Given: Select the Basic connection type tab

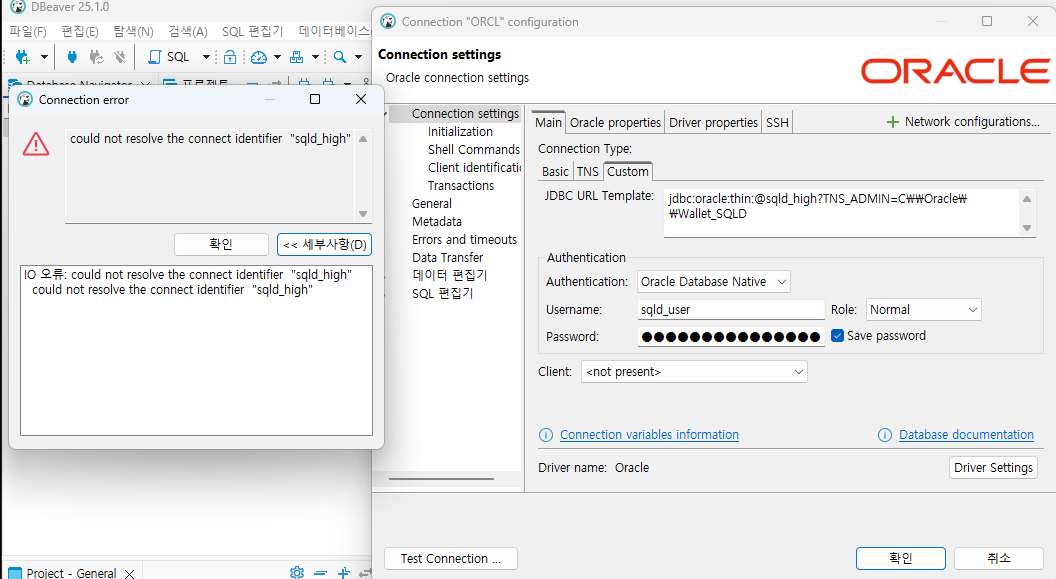Looking at the screenshot, I should [x=555, y=172].
